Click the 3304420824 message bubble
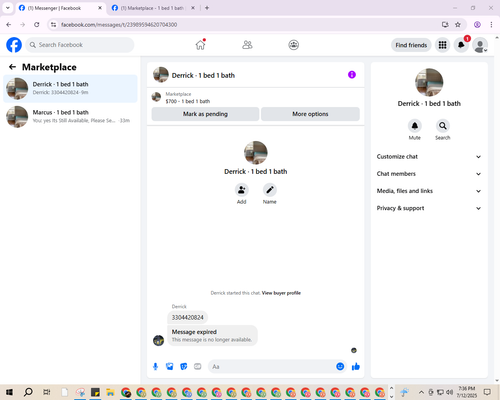The height and width of the screenshot is (400, 500). [x=188, y=317]
